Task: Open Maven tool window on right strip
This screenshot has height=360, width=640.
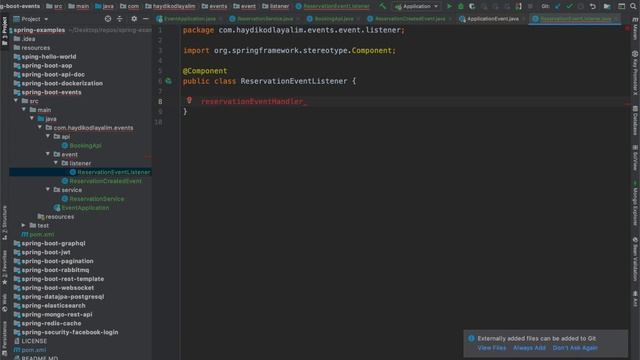Action: [635, 29]
